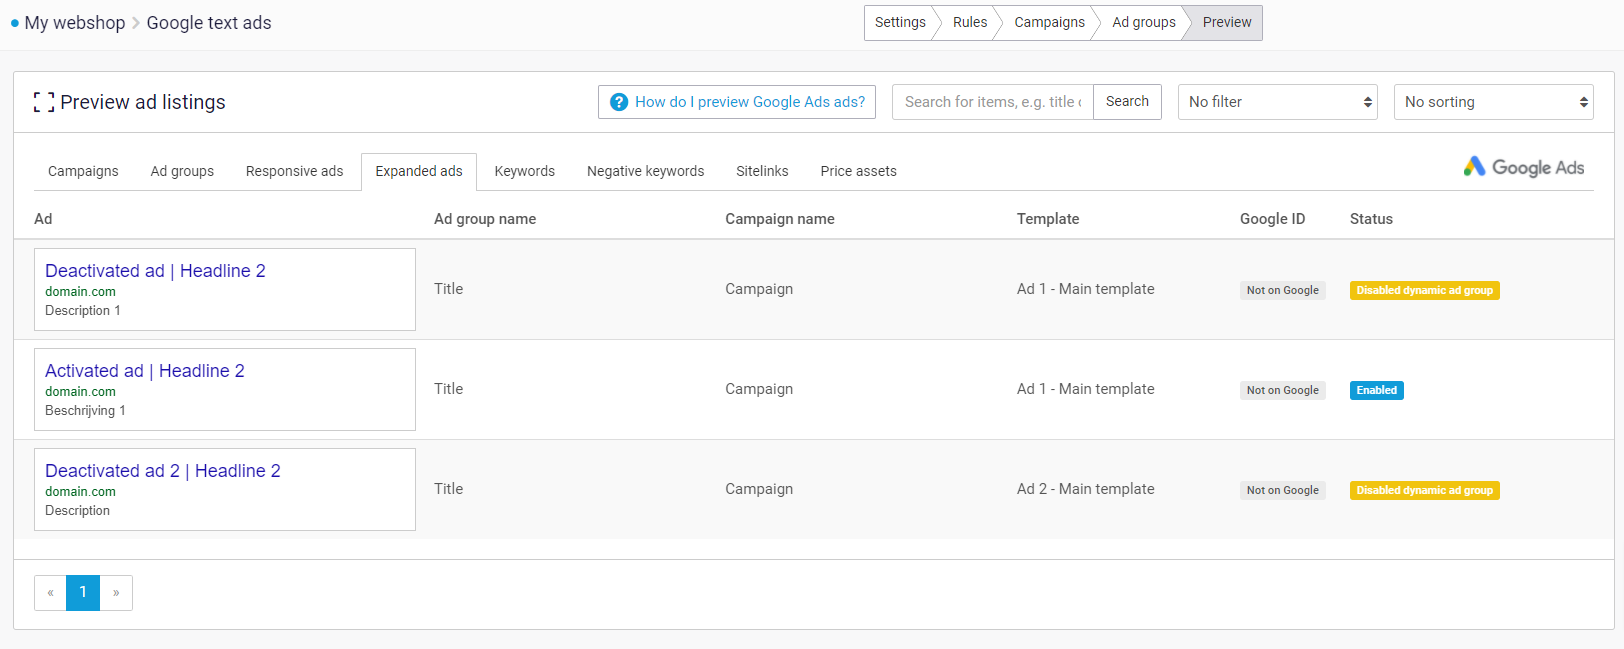This screenshot has width=1624, height=649.
Task: Click first Disabled dynamic ad group badge
Action: [x=1424, y=290]
